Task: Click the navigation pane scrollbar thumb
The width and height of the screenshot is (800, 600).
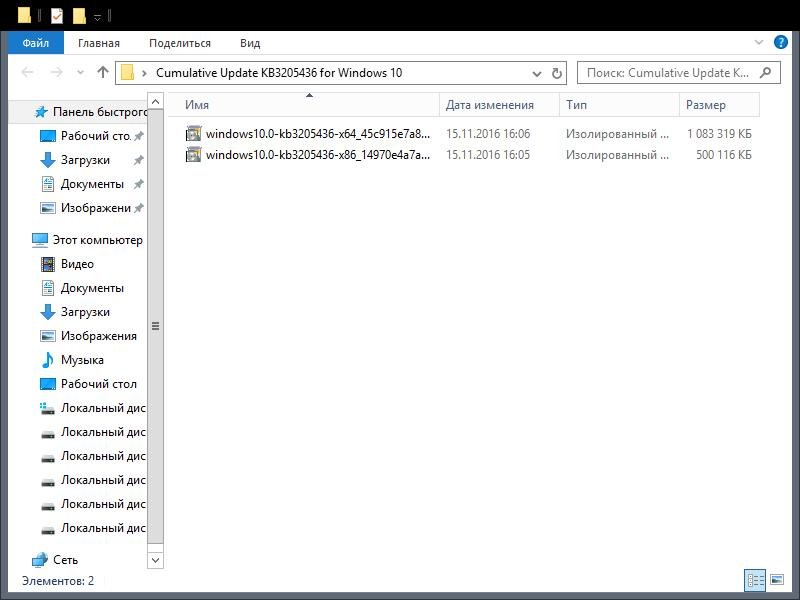Action: pos(156,327)
